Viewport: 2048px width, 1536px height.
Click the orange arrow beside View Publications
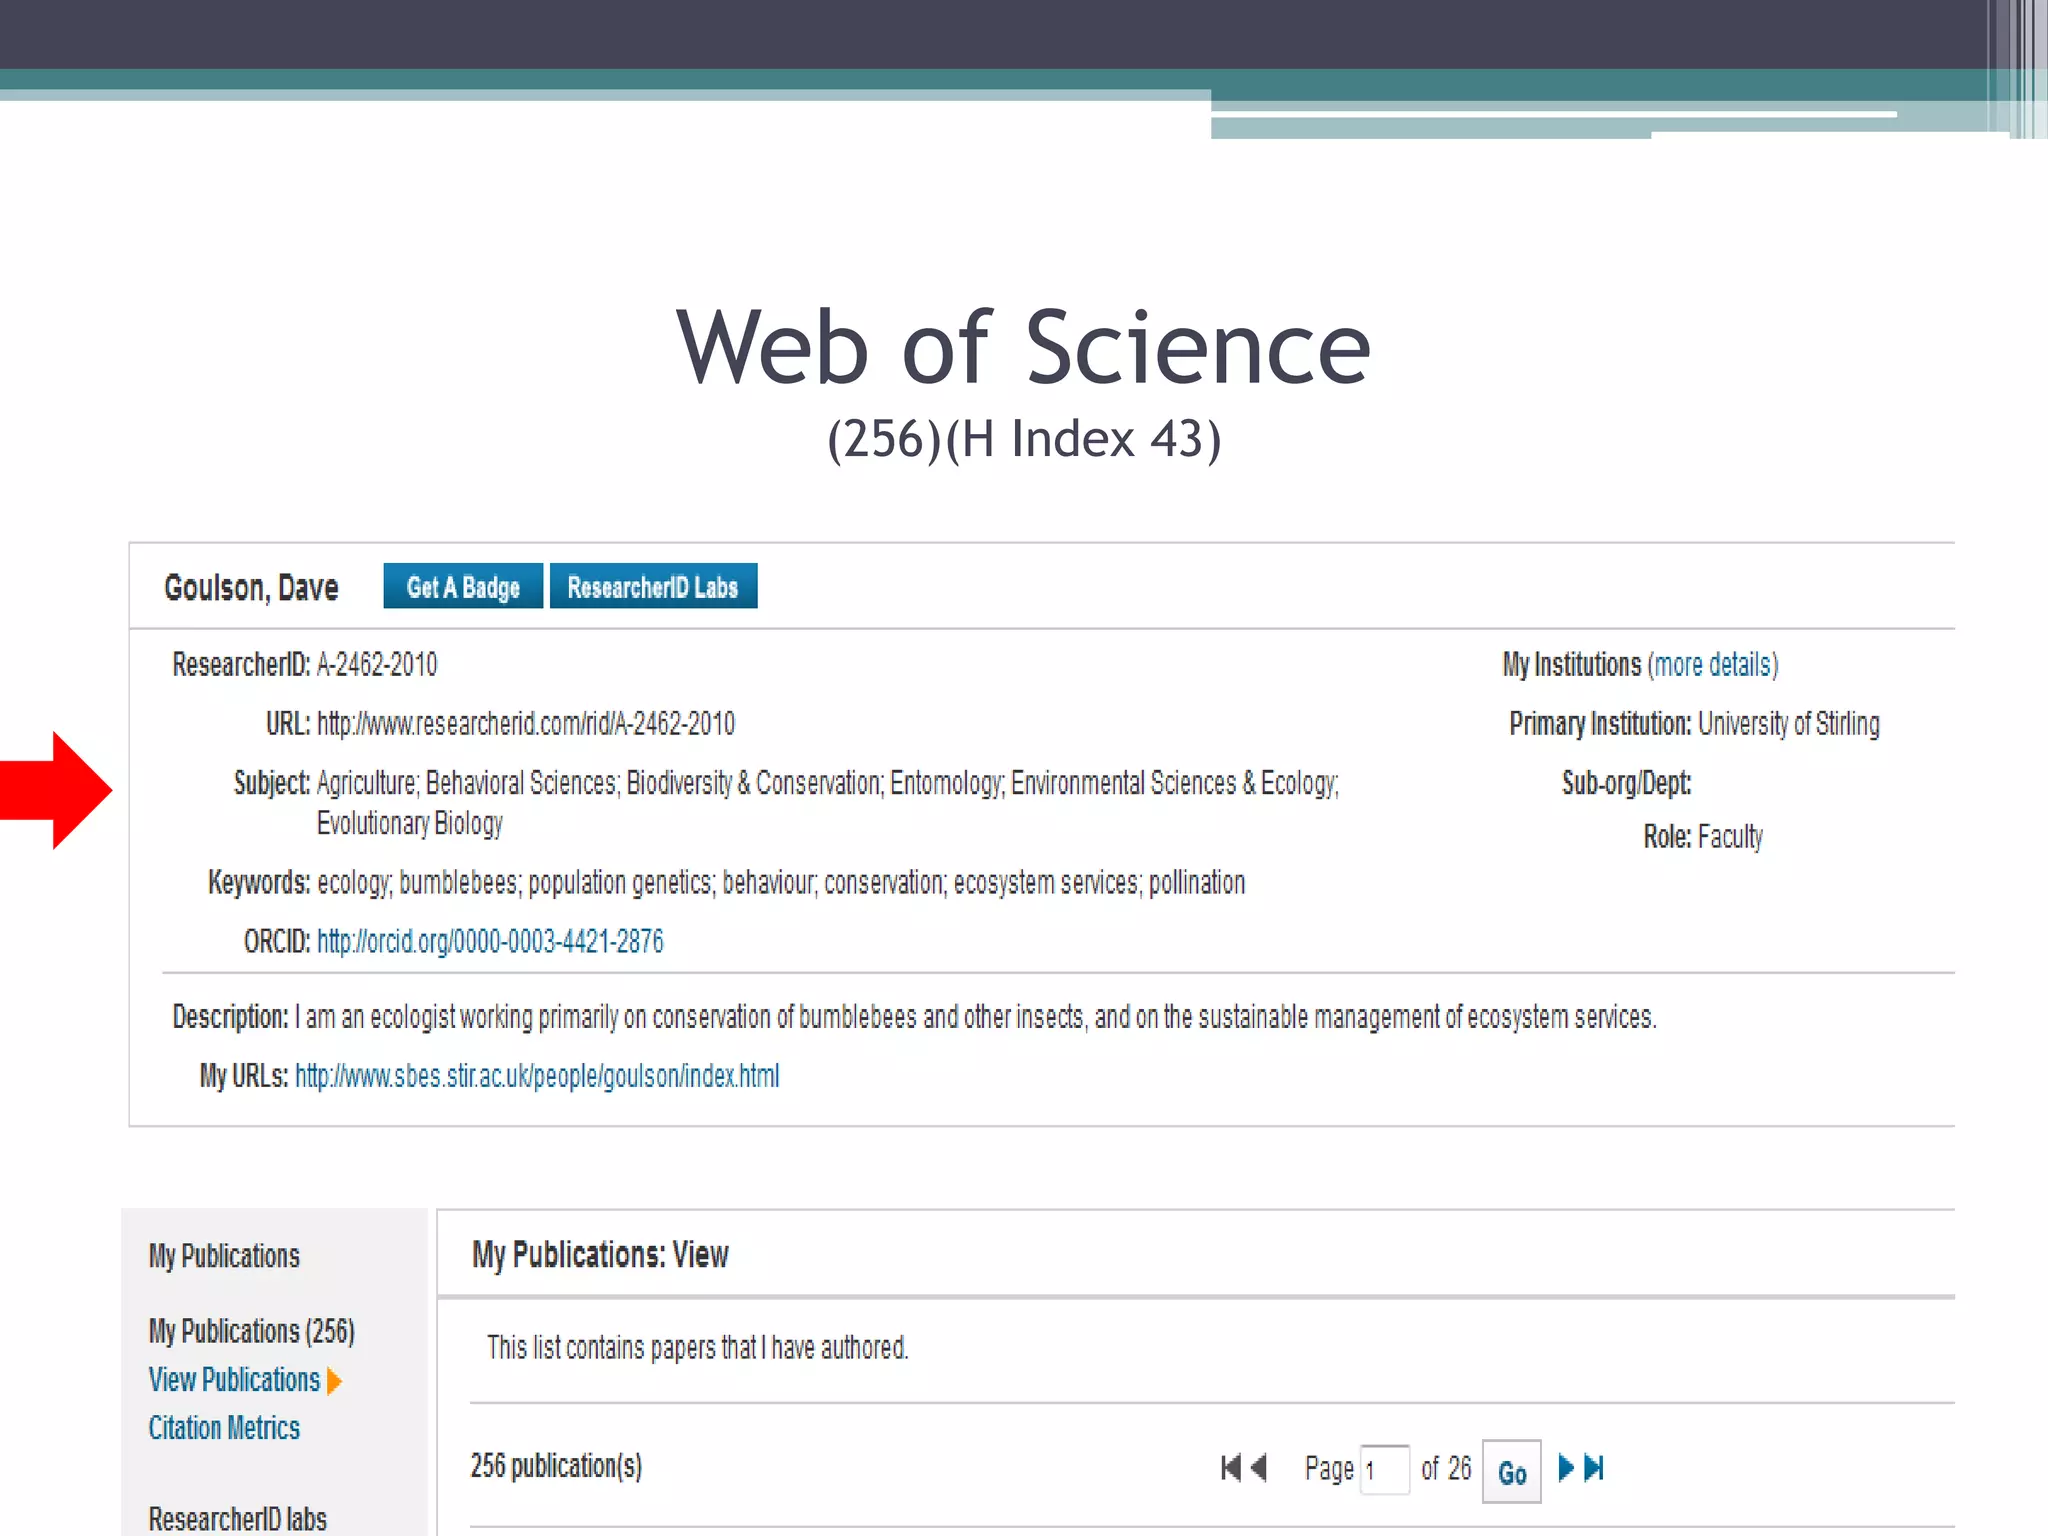click(335, 1381)
